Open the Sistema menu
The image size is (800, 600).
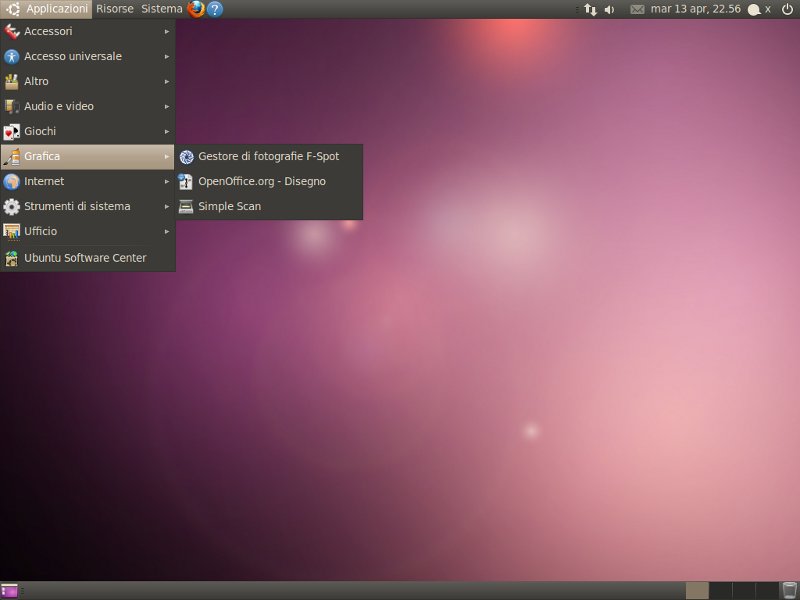(x=161, y=9)
